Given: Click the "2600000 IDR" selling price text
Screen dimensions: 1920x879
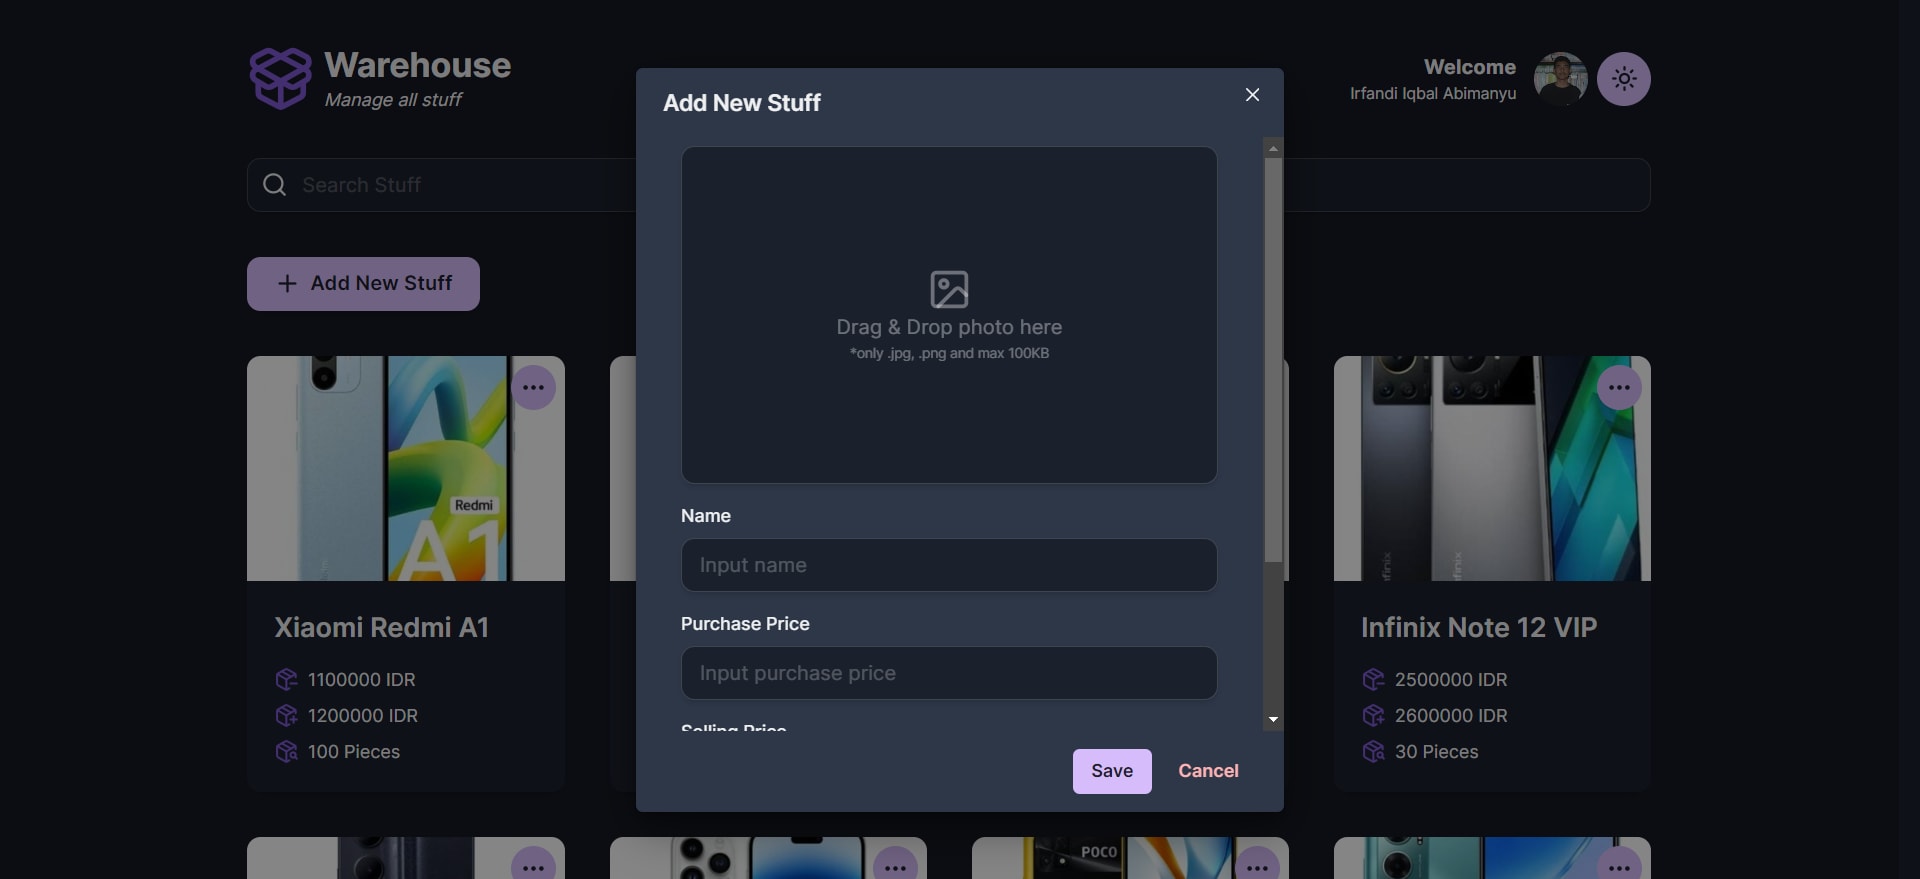Looking at the screenshot, I should 1451,716.
